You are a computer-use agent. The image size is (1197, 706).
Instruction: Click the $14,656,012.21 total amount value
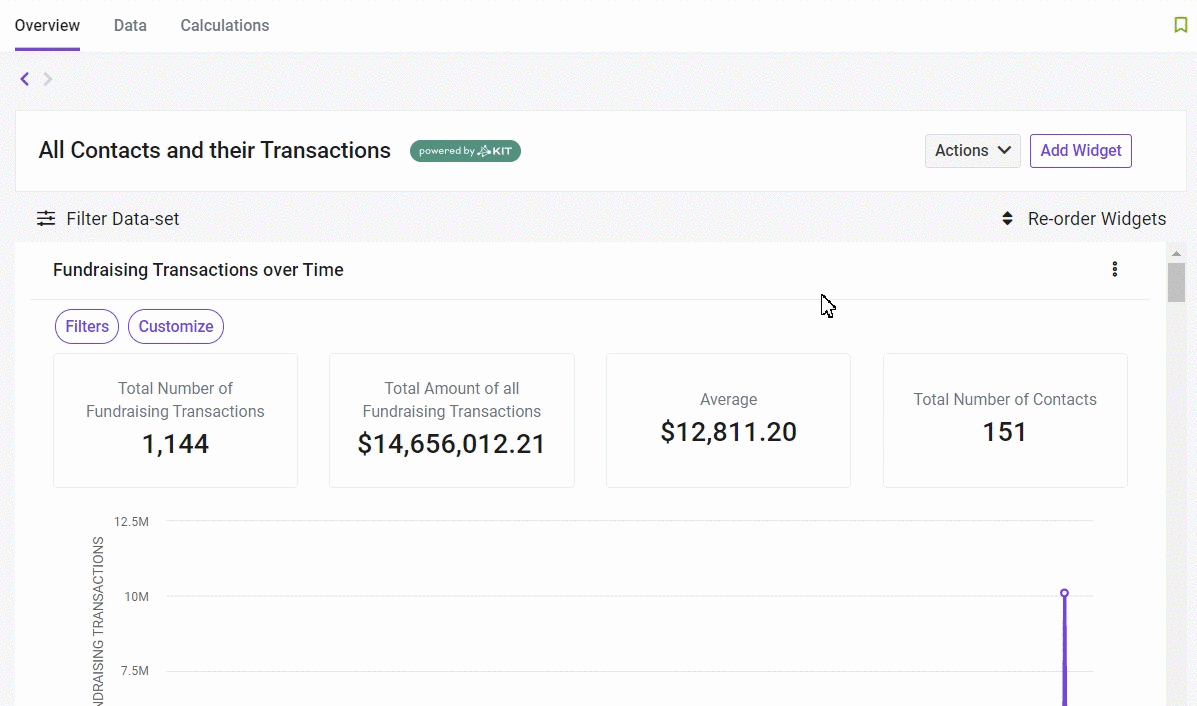[451, 444]
